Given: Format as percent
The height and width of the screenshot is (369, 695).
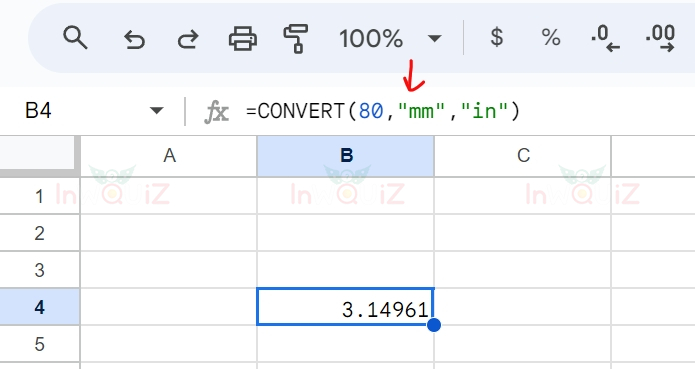Looking at the screenshot, I should (x=551, y=38).
